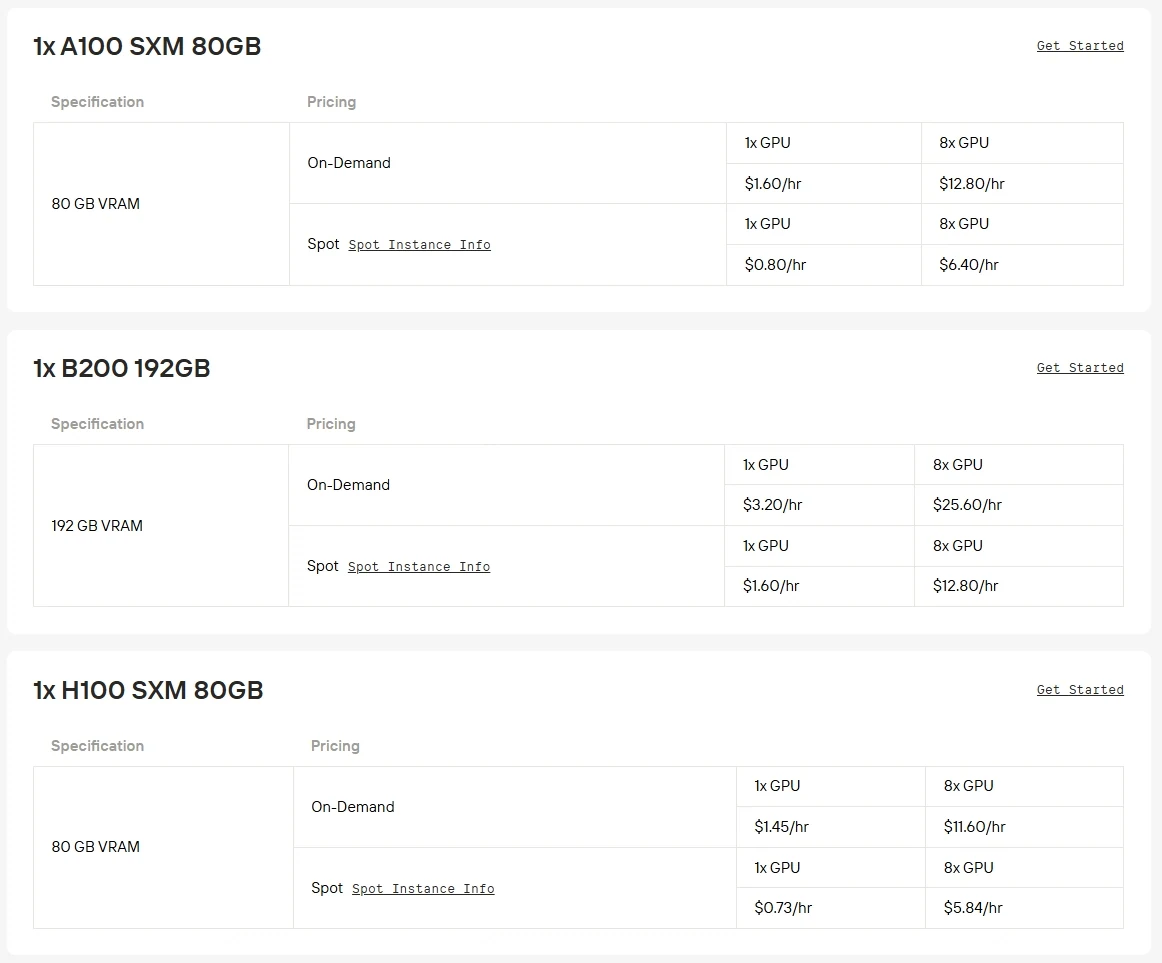Image resolution: width=1162 pixels, height=963 pixels.
Task: Click 1x GPU header in H100 Spot row
Action: [x=777, y=867]
